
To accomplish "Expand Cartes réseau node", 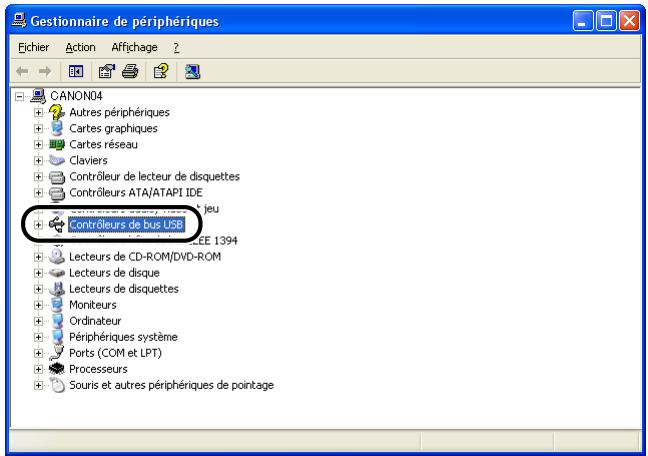I will (x=38, y=145).
